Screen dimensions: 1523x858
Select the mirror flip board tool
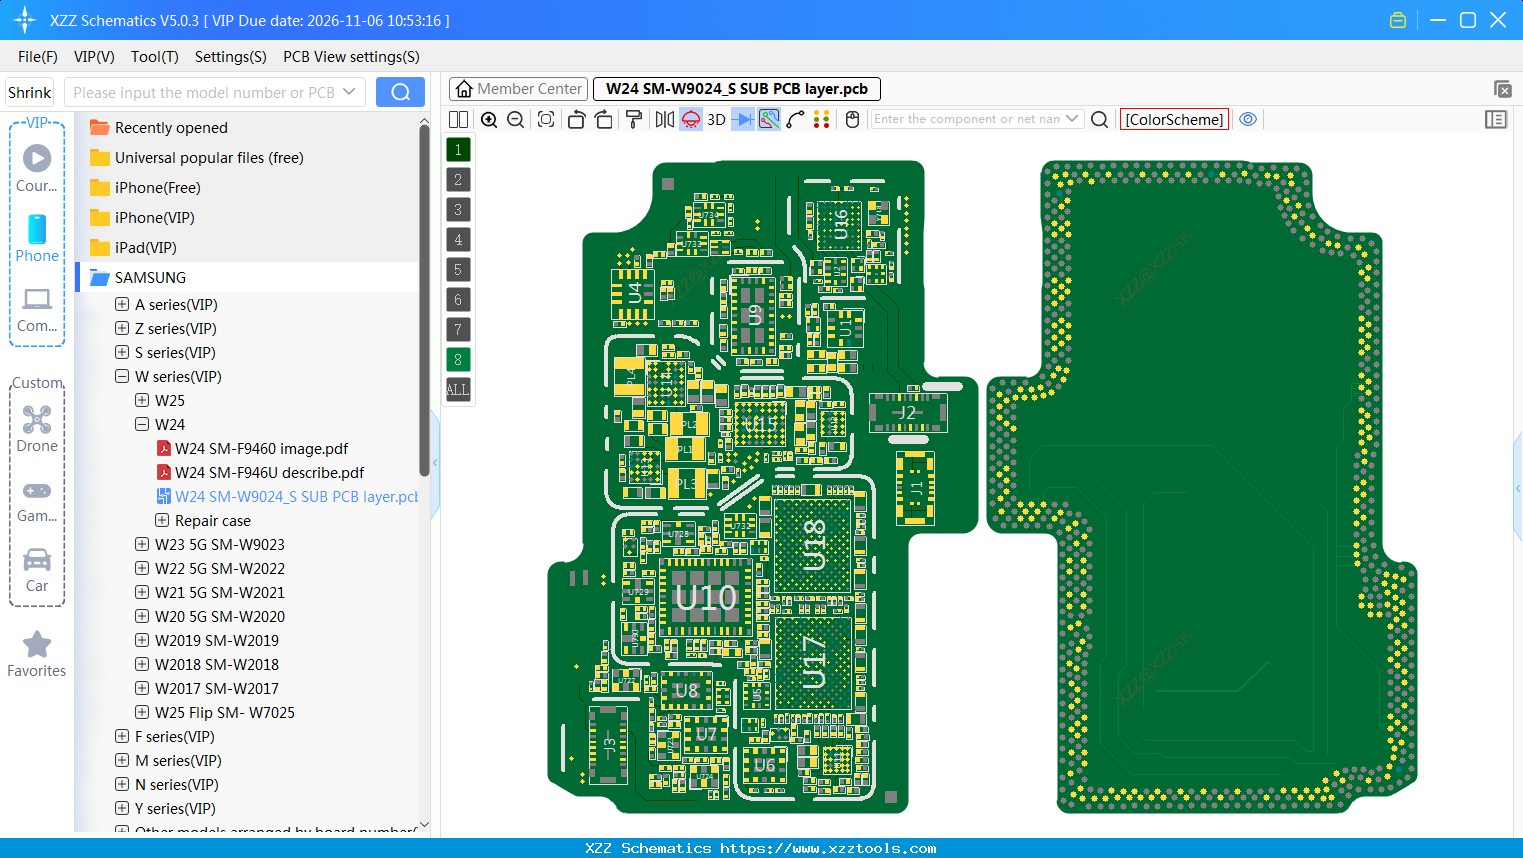click(663, 119)
